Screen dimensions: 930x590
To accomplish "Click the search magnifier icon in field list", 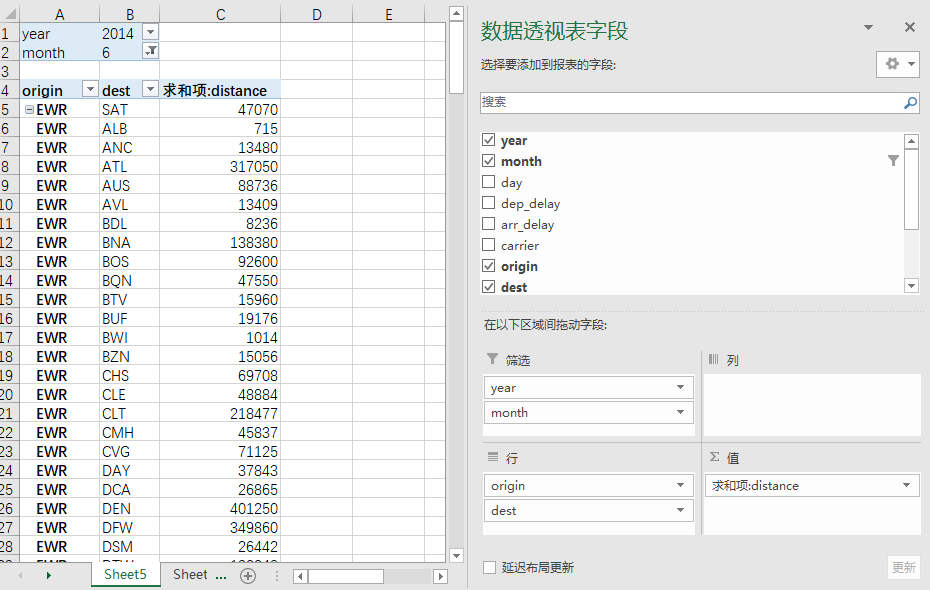I will point(910,102).
